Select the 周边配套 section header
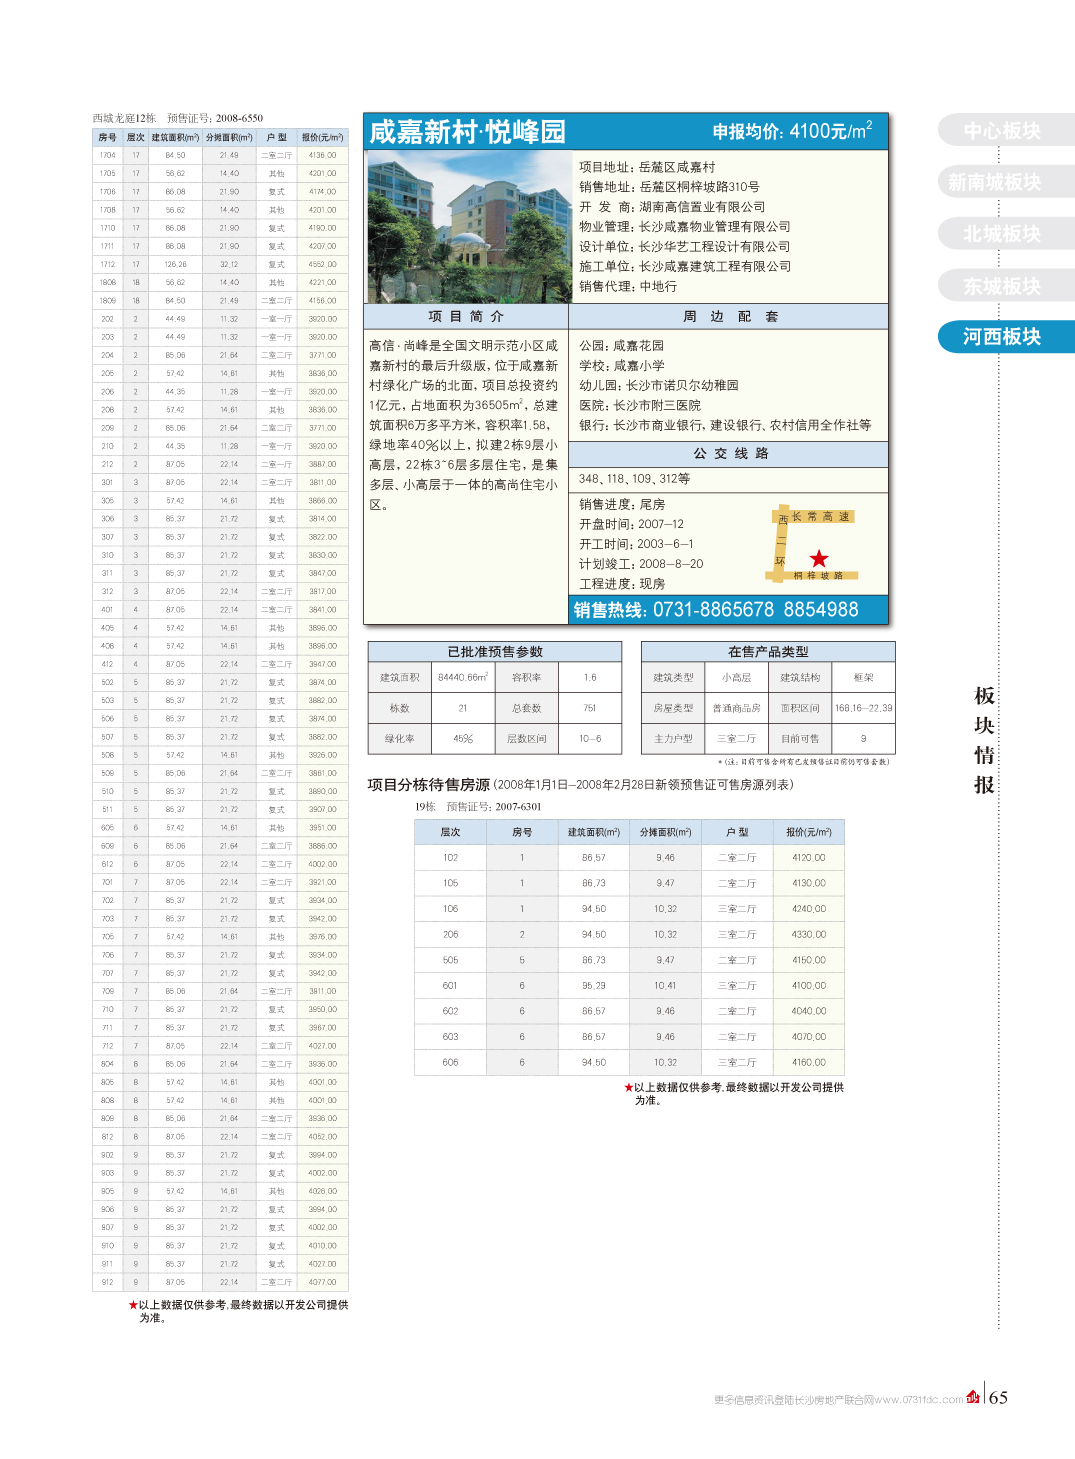 [729, 316]
